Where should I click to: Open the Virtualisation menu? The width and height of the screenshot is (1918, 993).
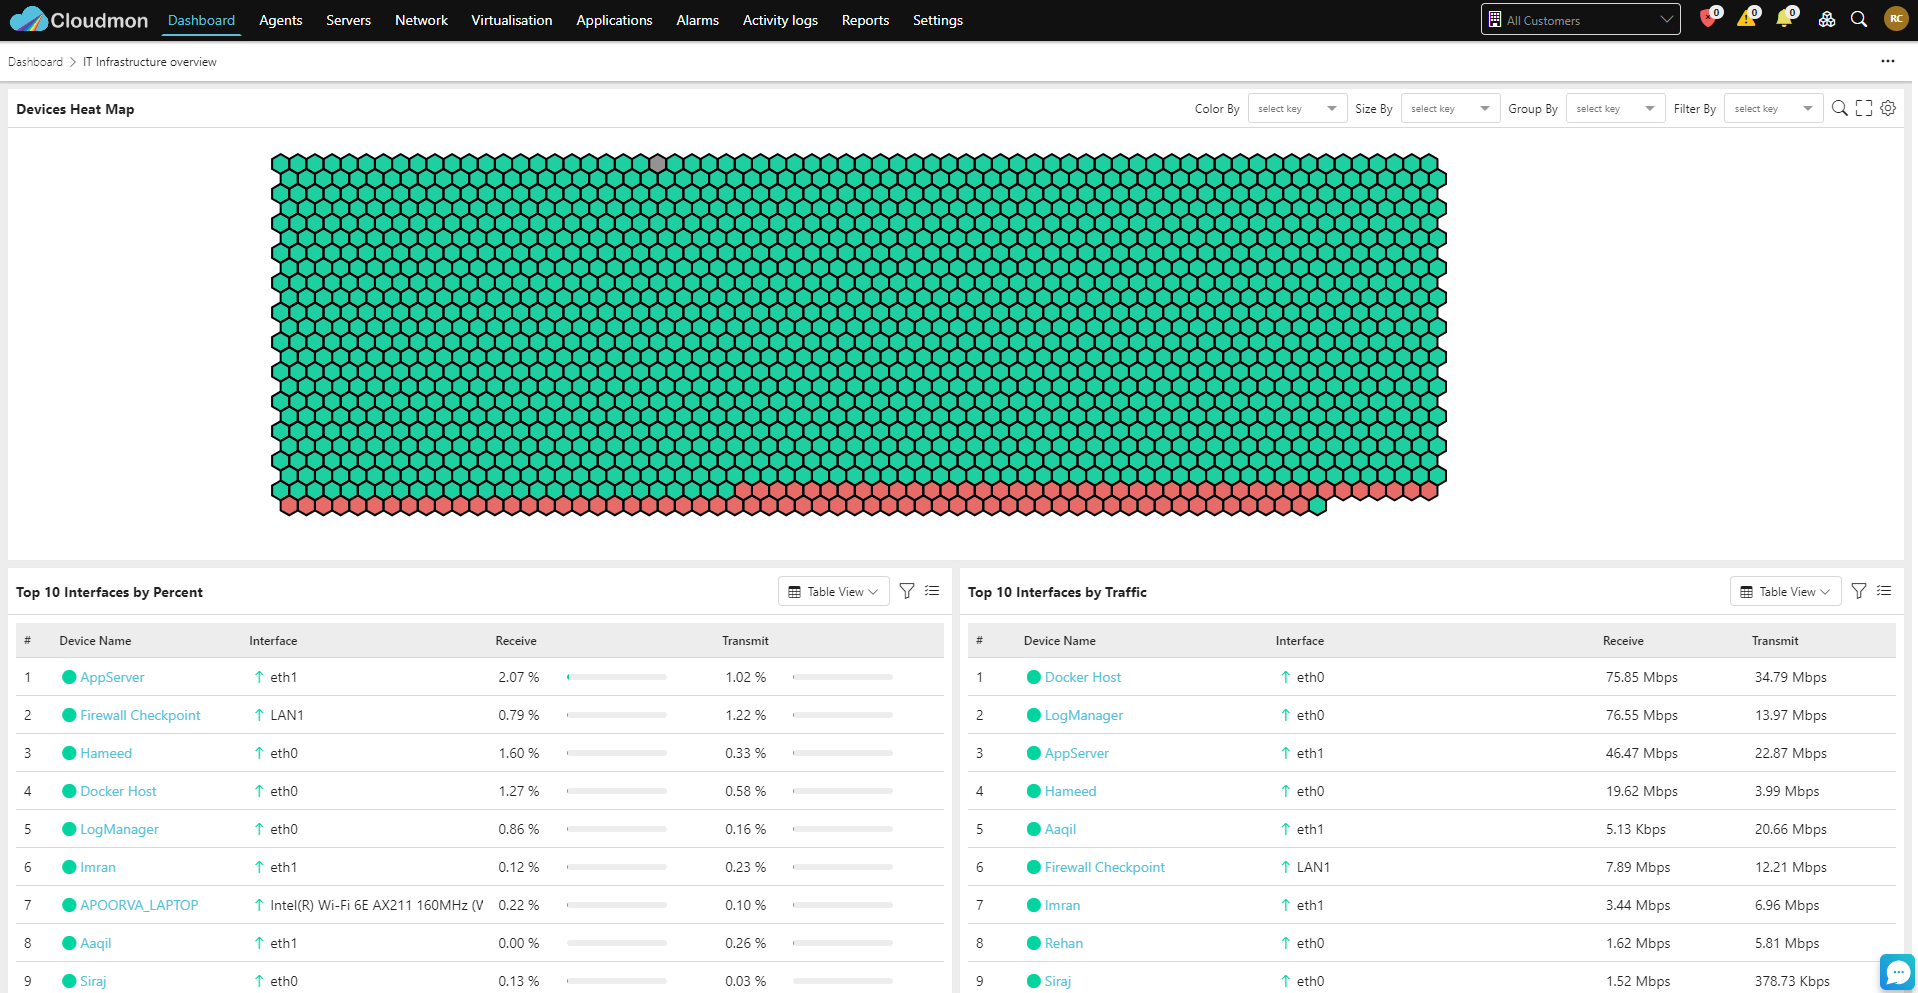[x=511, y=20]
